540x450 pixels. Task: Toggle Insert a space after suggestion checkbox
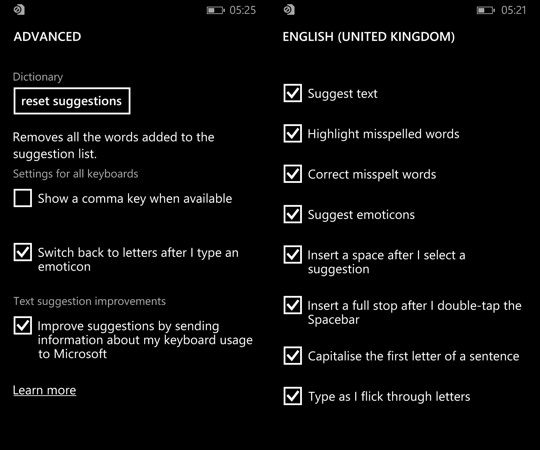293,254
